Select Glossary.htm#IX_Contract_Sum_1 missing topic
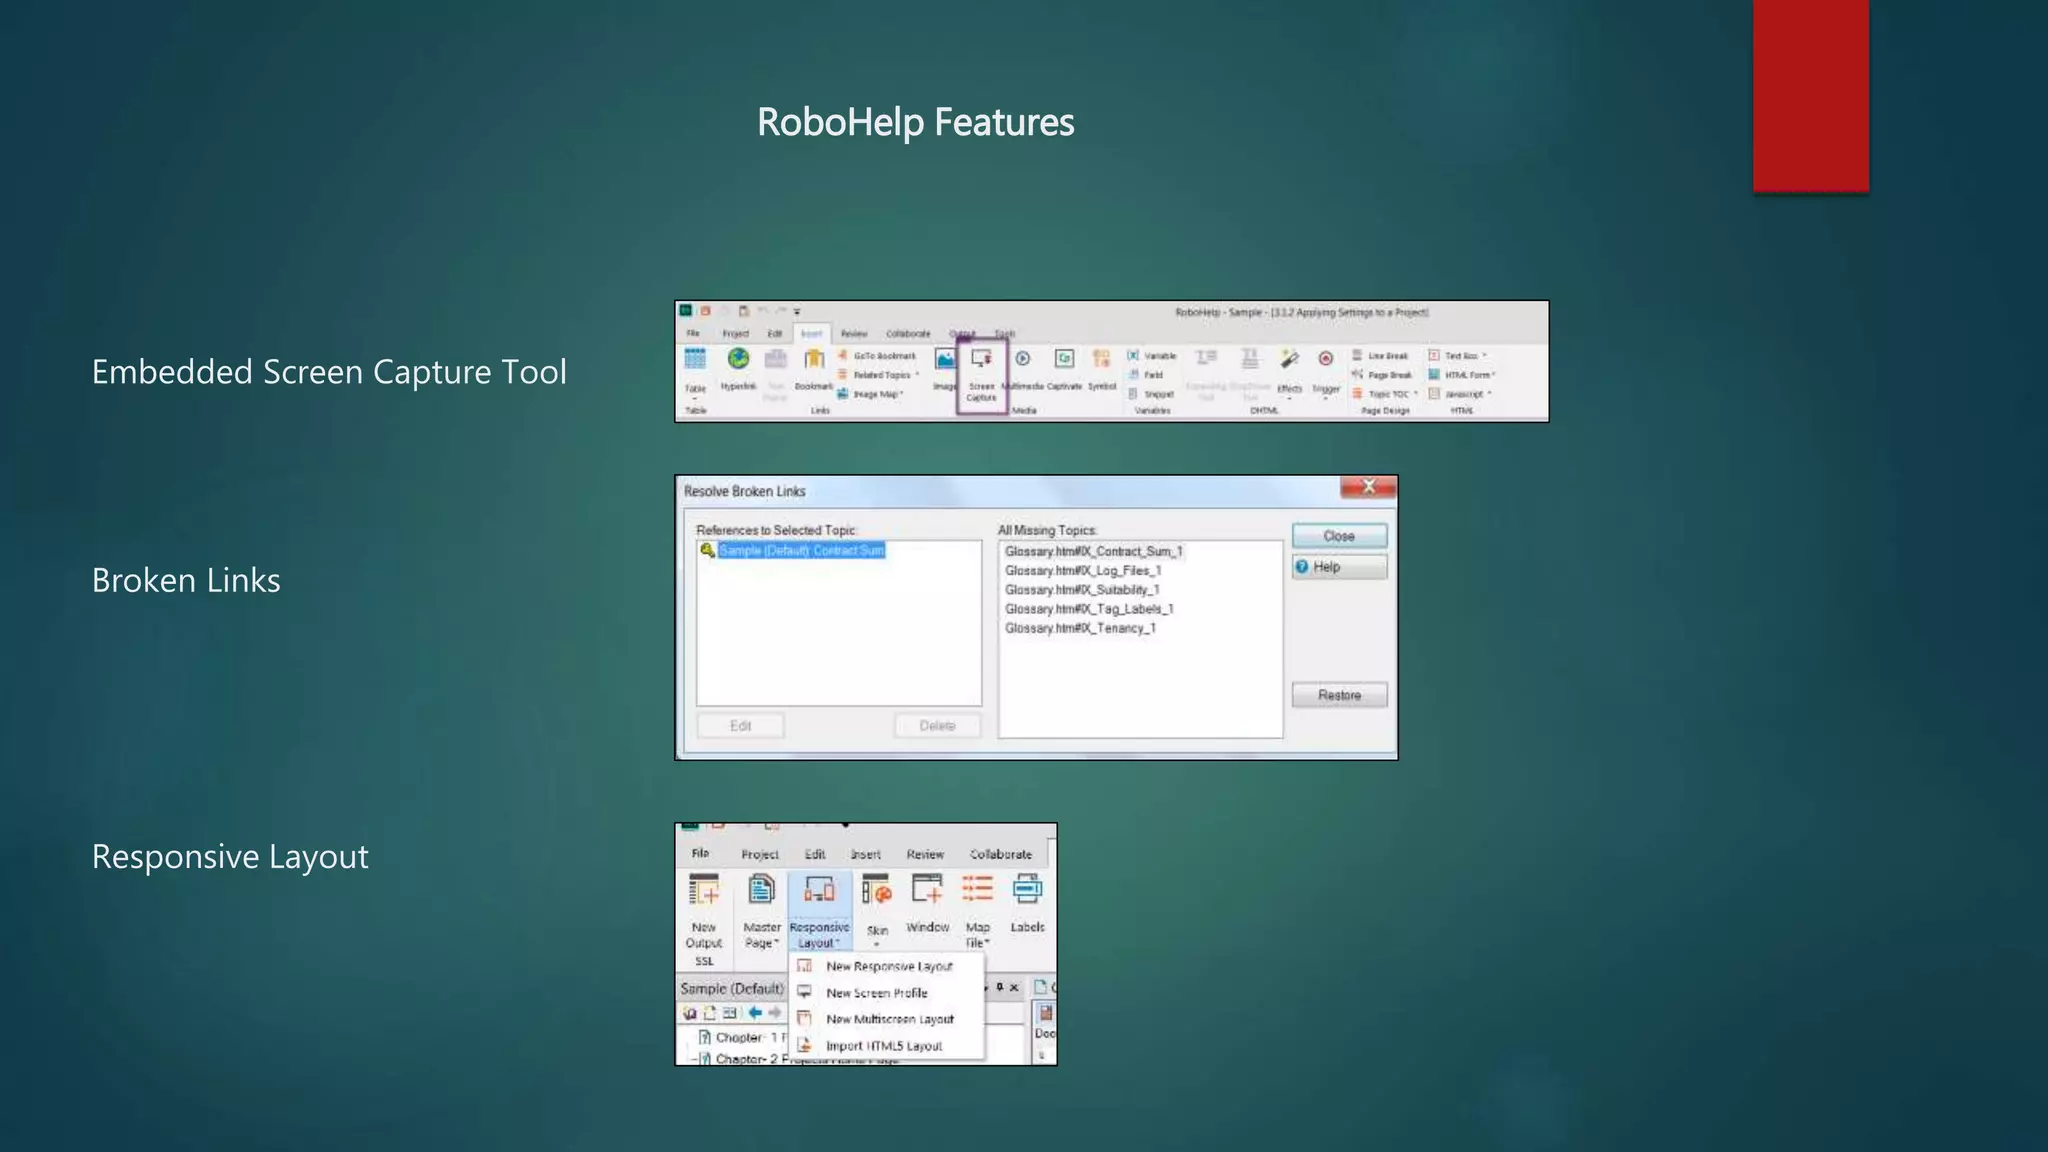This screenshot has width=2048, height=1152. click(1093, 552)
